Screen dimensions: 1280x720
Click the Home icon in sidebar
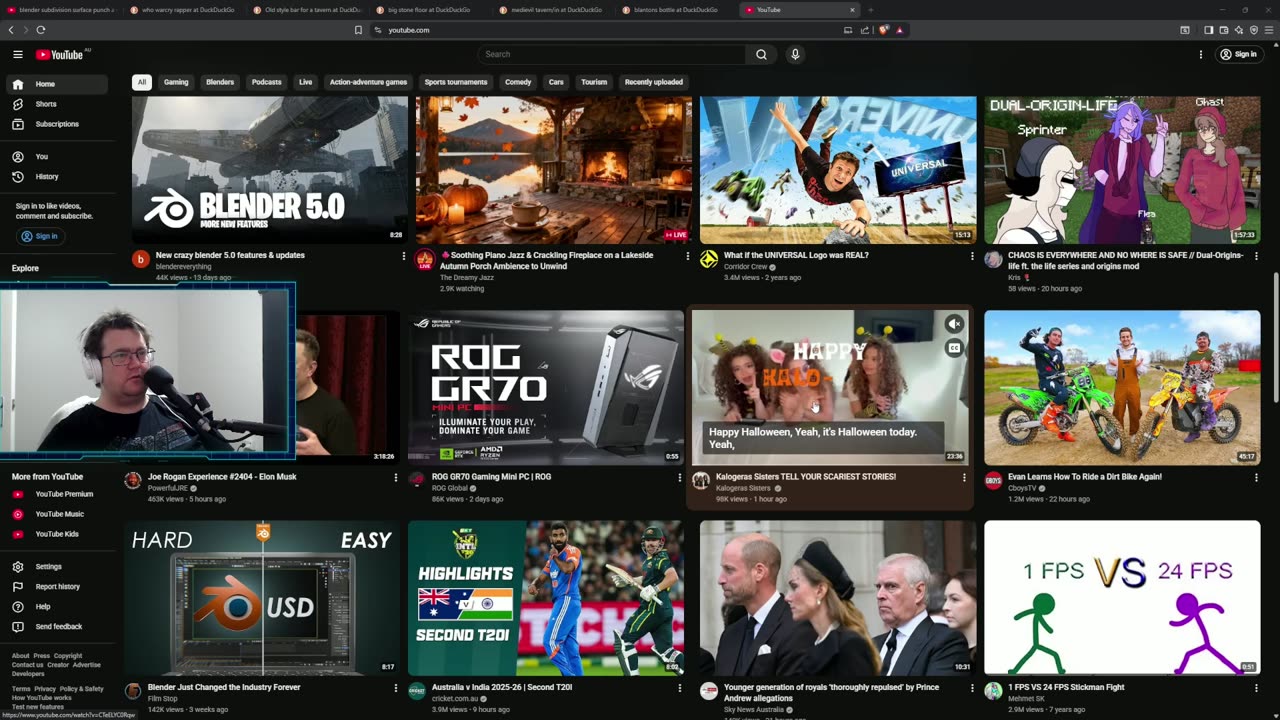(17, 84)
